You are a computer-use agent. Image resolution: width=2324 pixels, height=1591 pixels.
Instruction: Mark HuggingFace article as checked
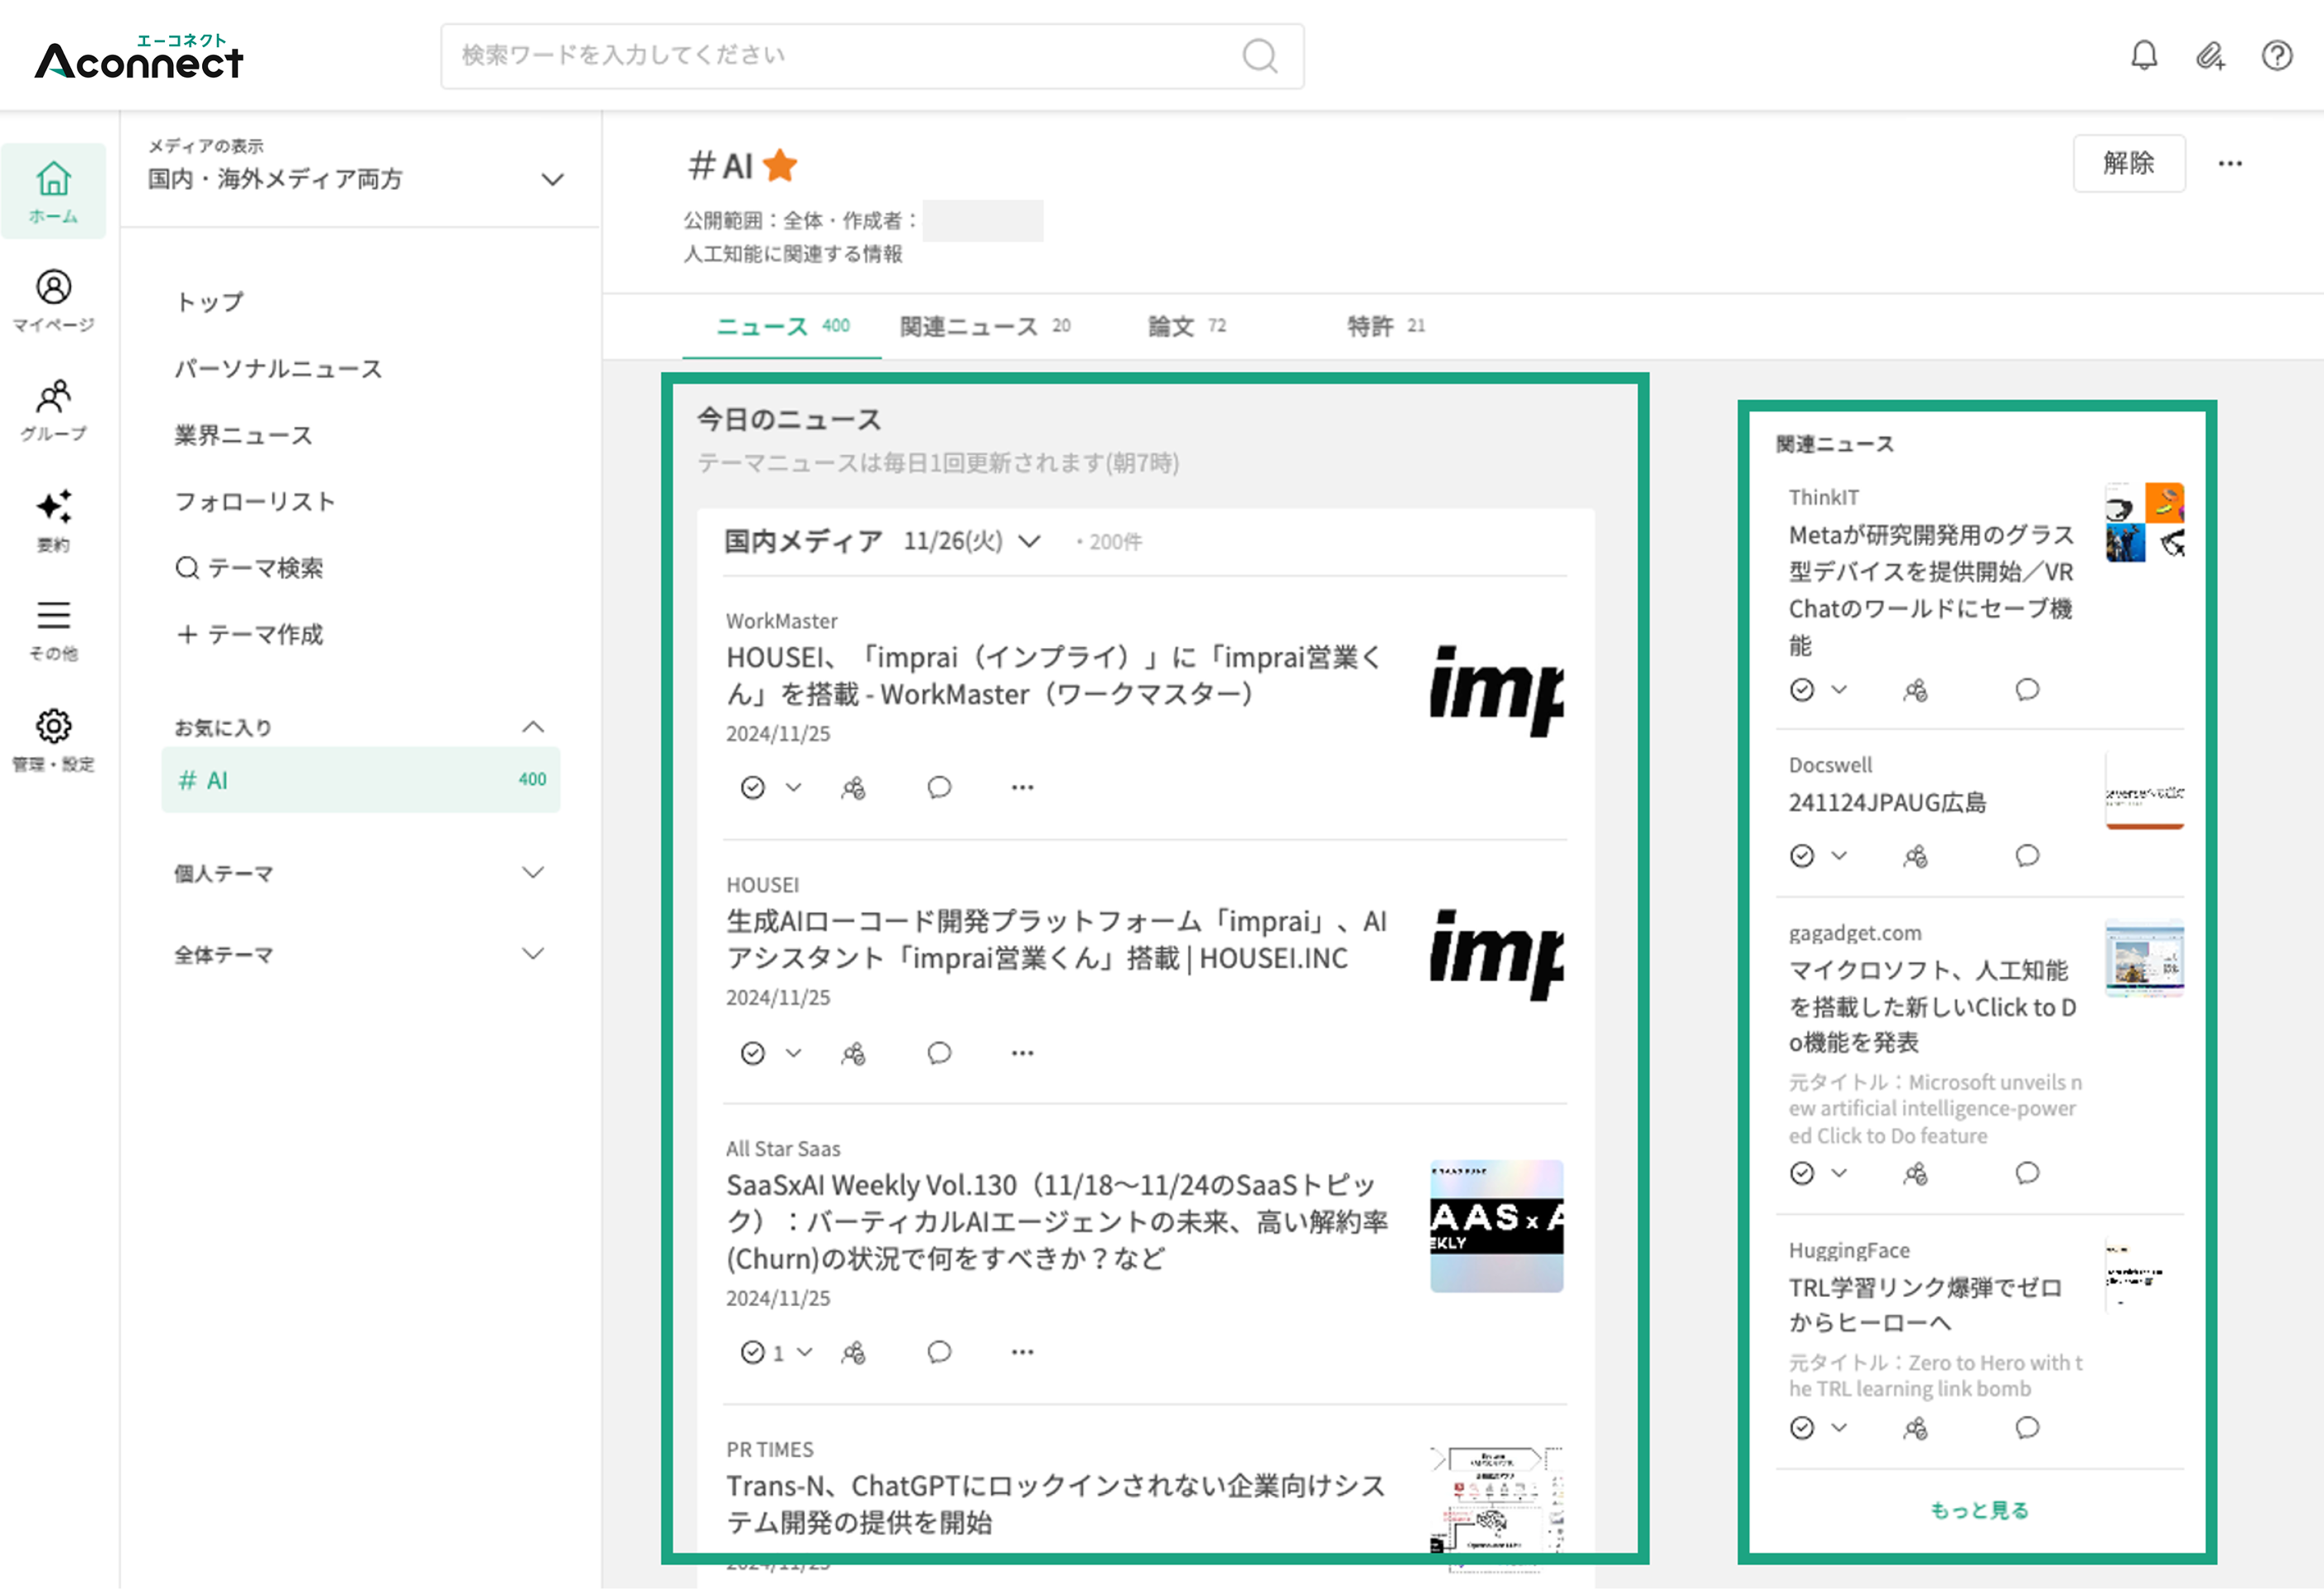(x=1802, y=1429)
